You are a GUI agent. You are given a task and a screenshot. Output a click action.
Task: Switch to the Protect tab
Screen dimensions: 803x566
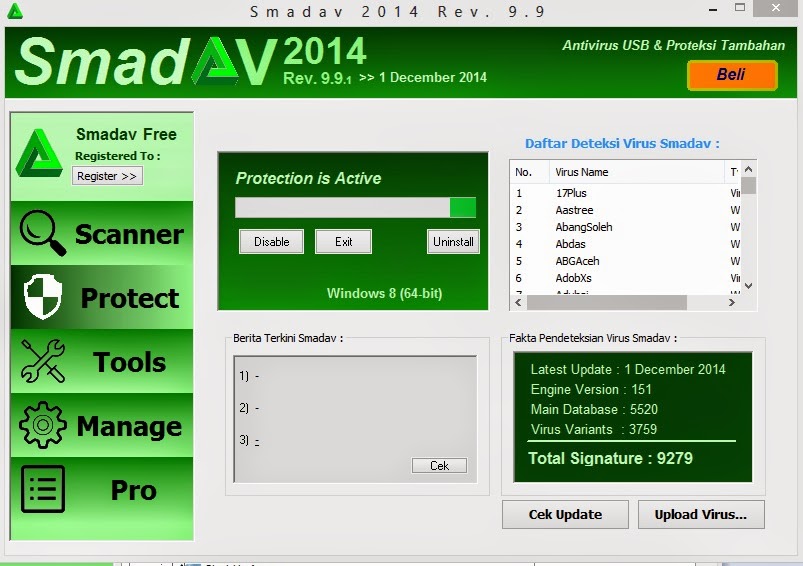pyautogui.click(x=102, y=297)
